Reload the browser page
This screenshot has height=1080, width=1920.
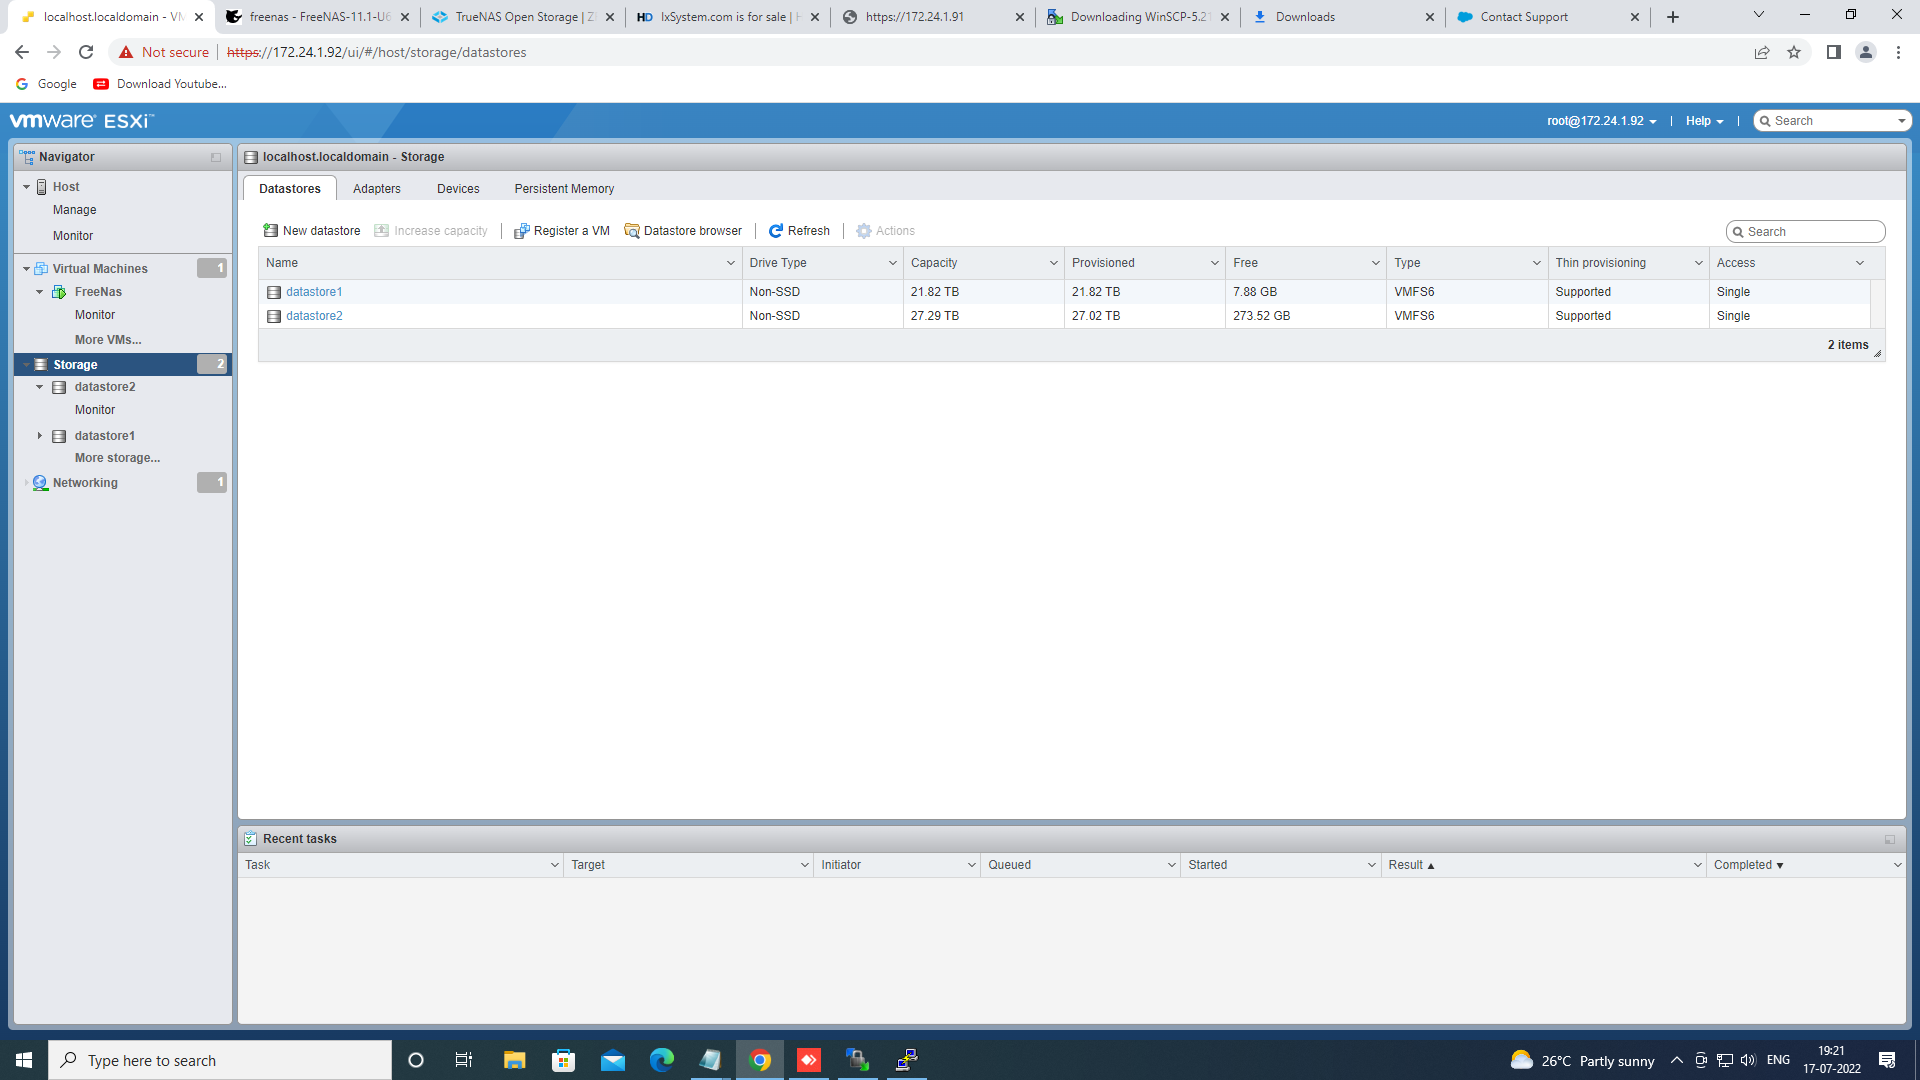86,52
